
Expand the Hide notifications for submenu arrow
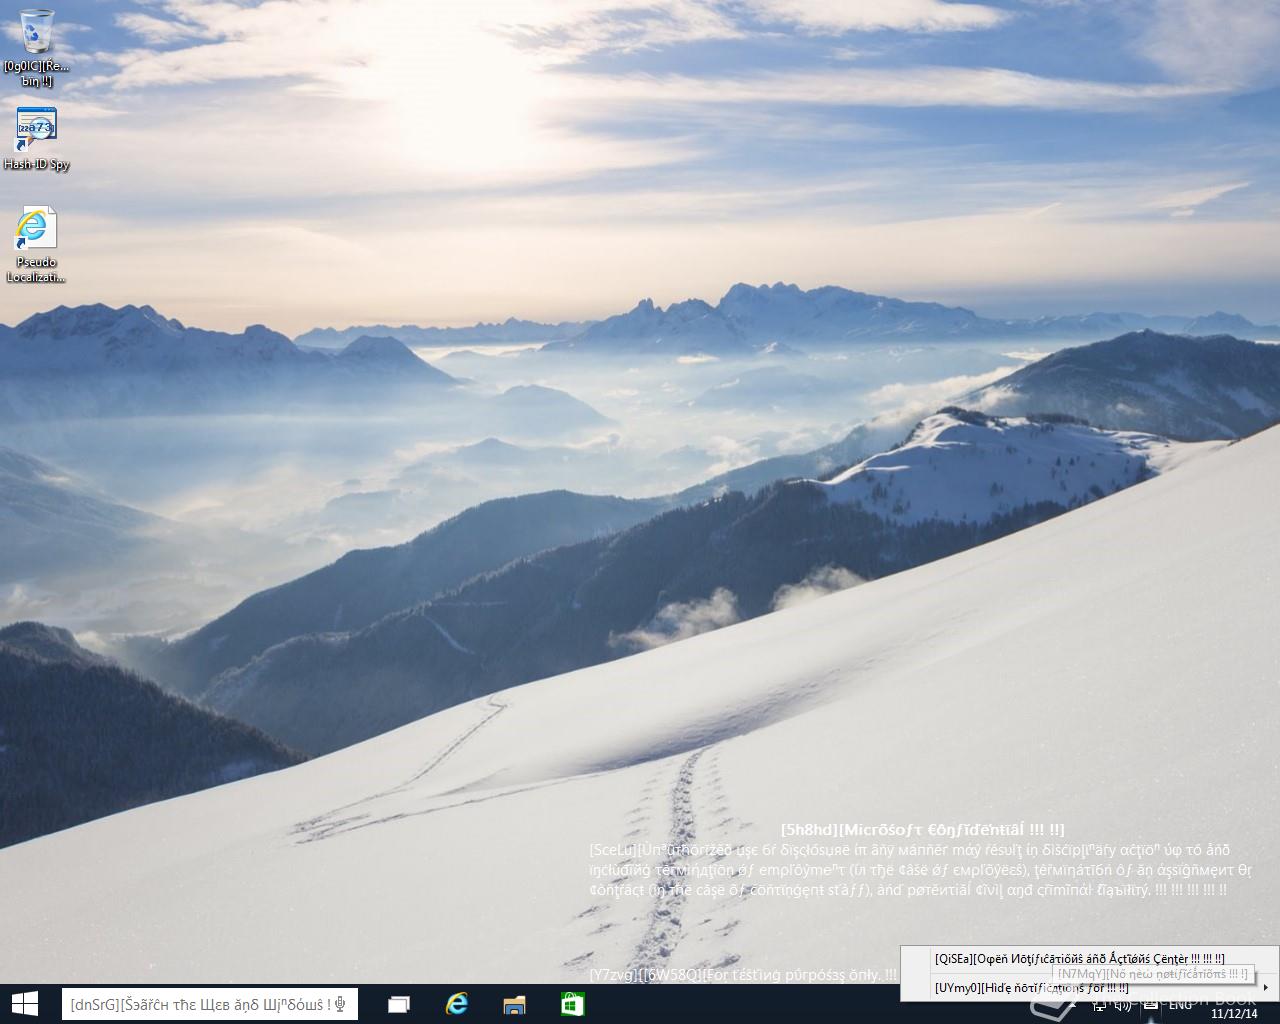pos(1266,988)
